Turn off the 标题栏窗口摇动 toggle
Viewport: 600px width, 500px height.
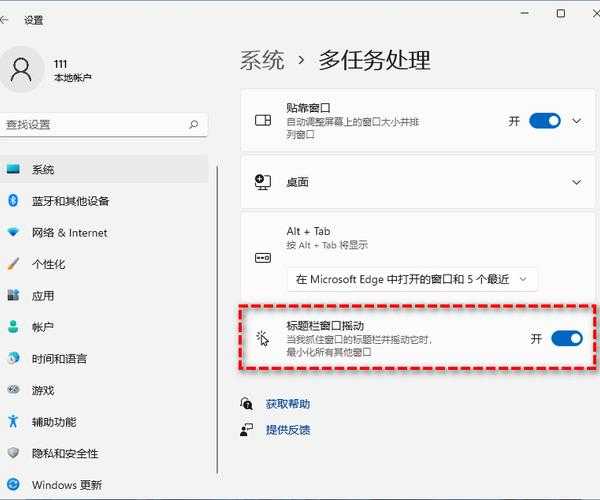pyautogui.click(x=567, y=338)
